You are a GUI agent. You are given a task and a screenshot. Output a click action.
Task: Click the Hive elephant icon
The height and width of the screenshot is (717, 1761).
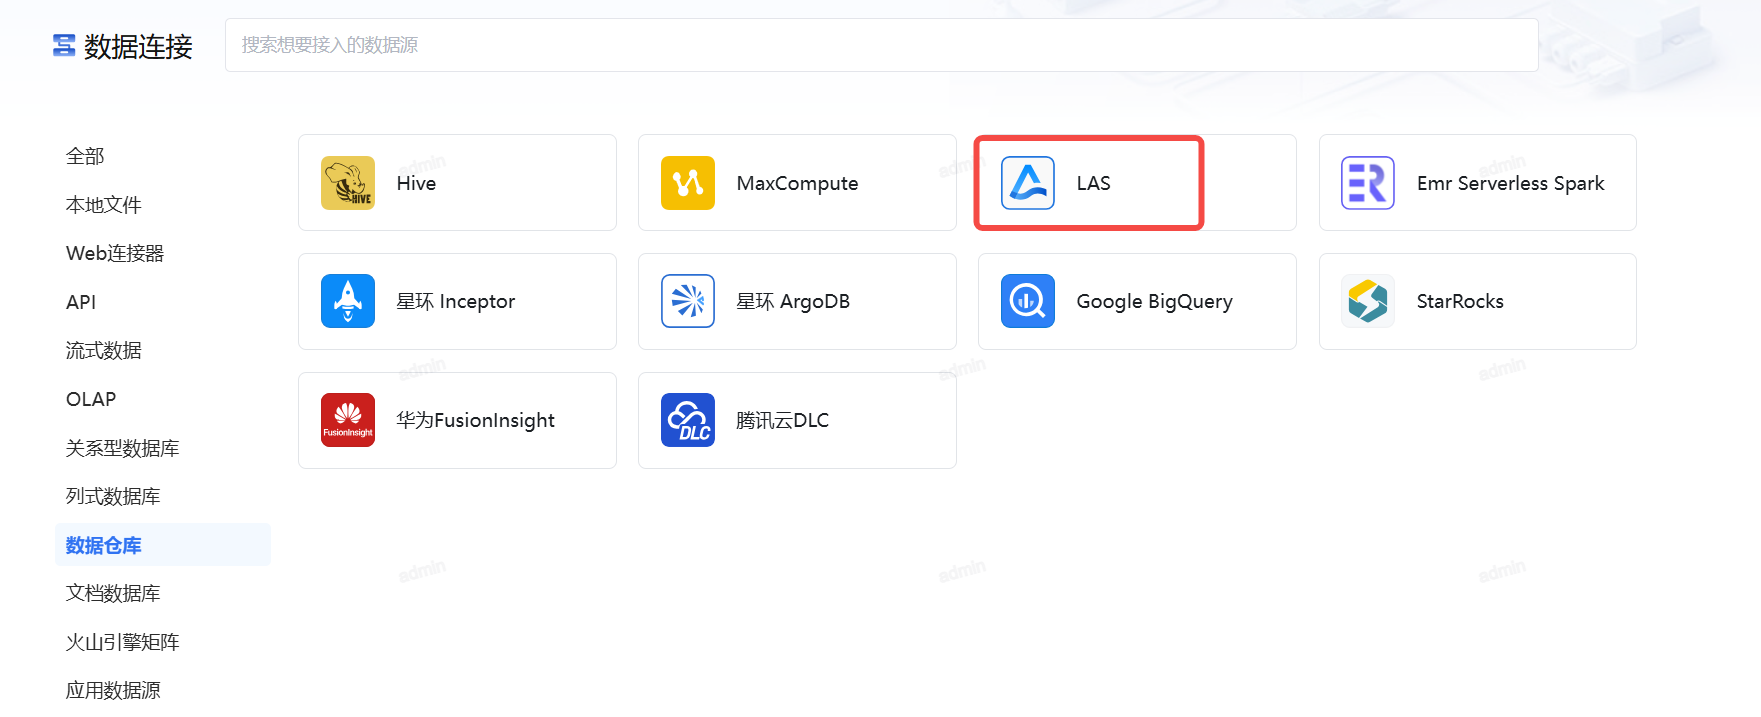coord(348,183)
